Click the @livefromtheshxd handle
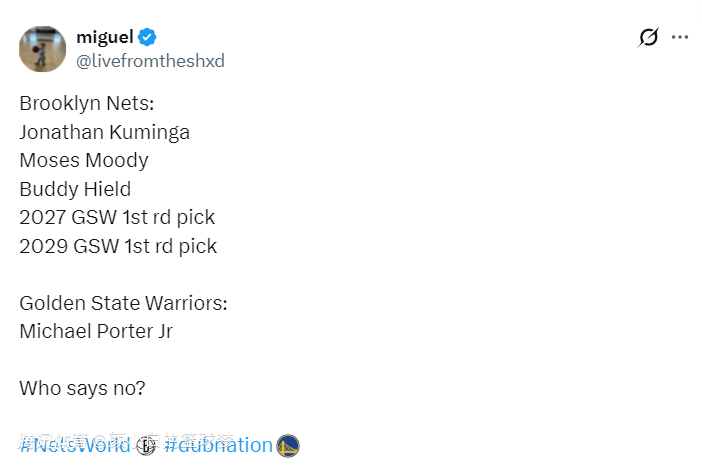The width and height of the screenshot is (702, 465). pos(150,61)
